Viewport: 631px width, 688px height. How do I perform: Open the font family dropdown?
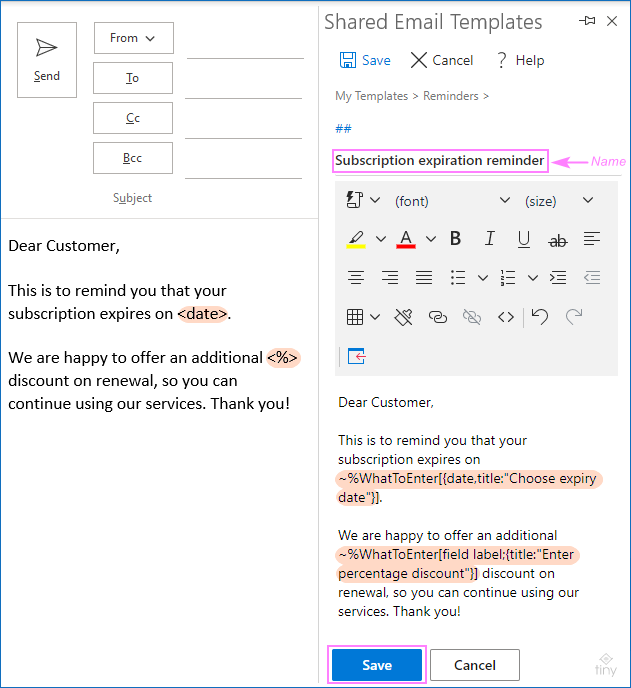click(x=452, y=201)
